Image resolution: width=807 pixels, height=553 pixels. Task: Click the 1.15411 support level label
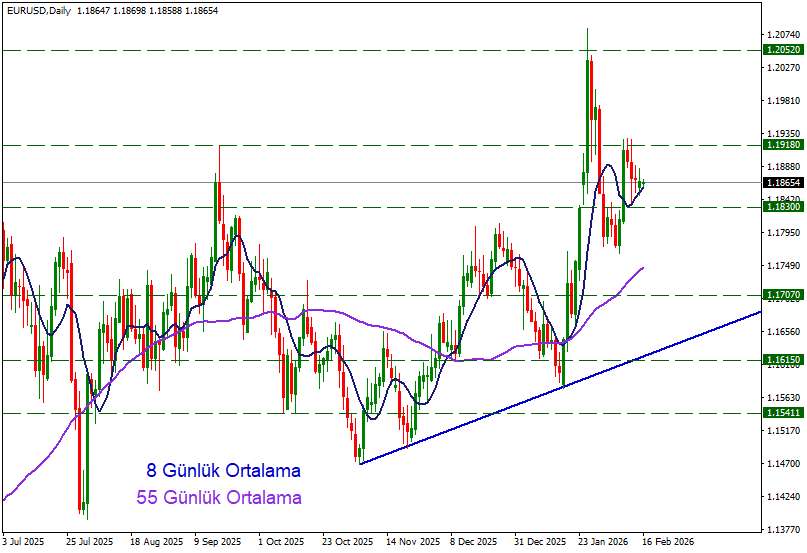click(782, 413)
